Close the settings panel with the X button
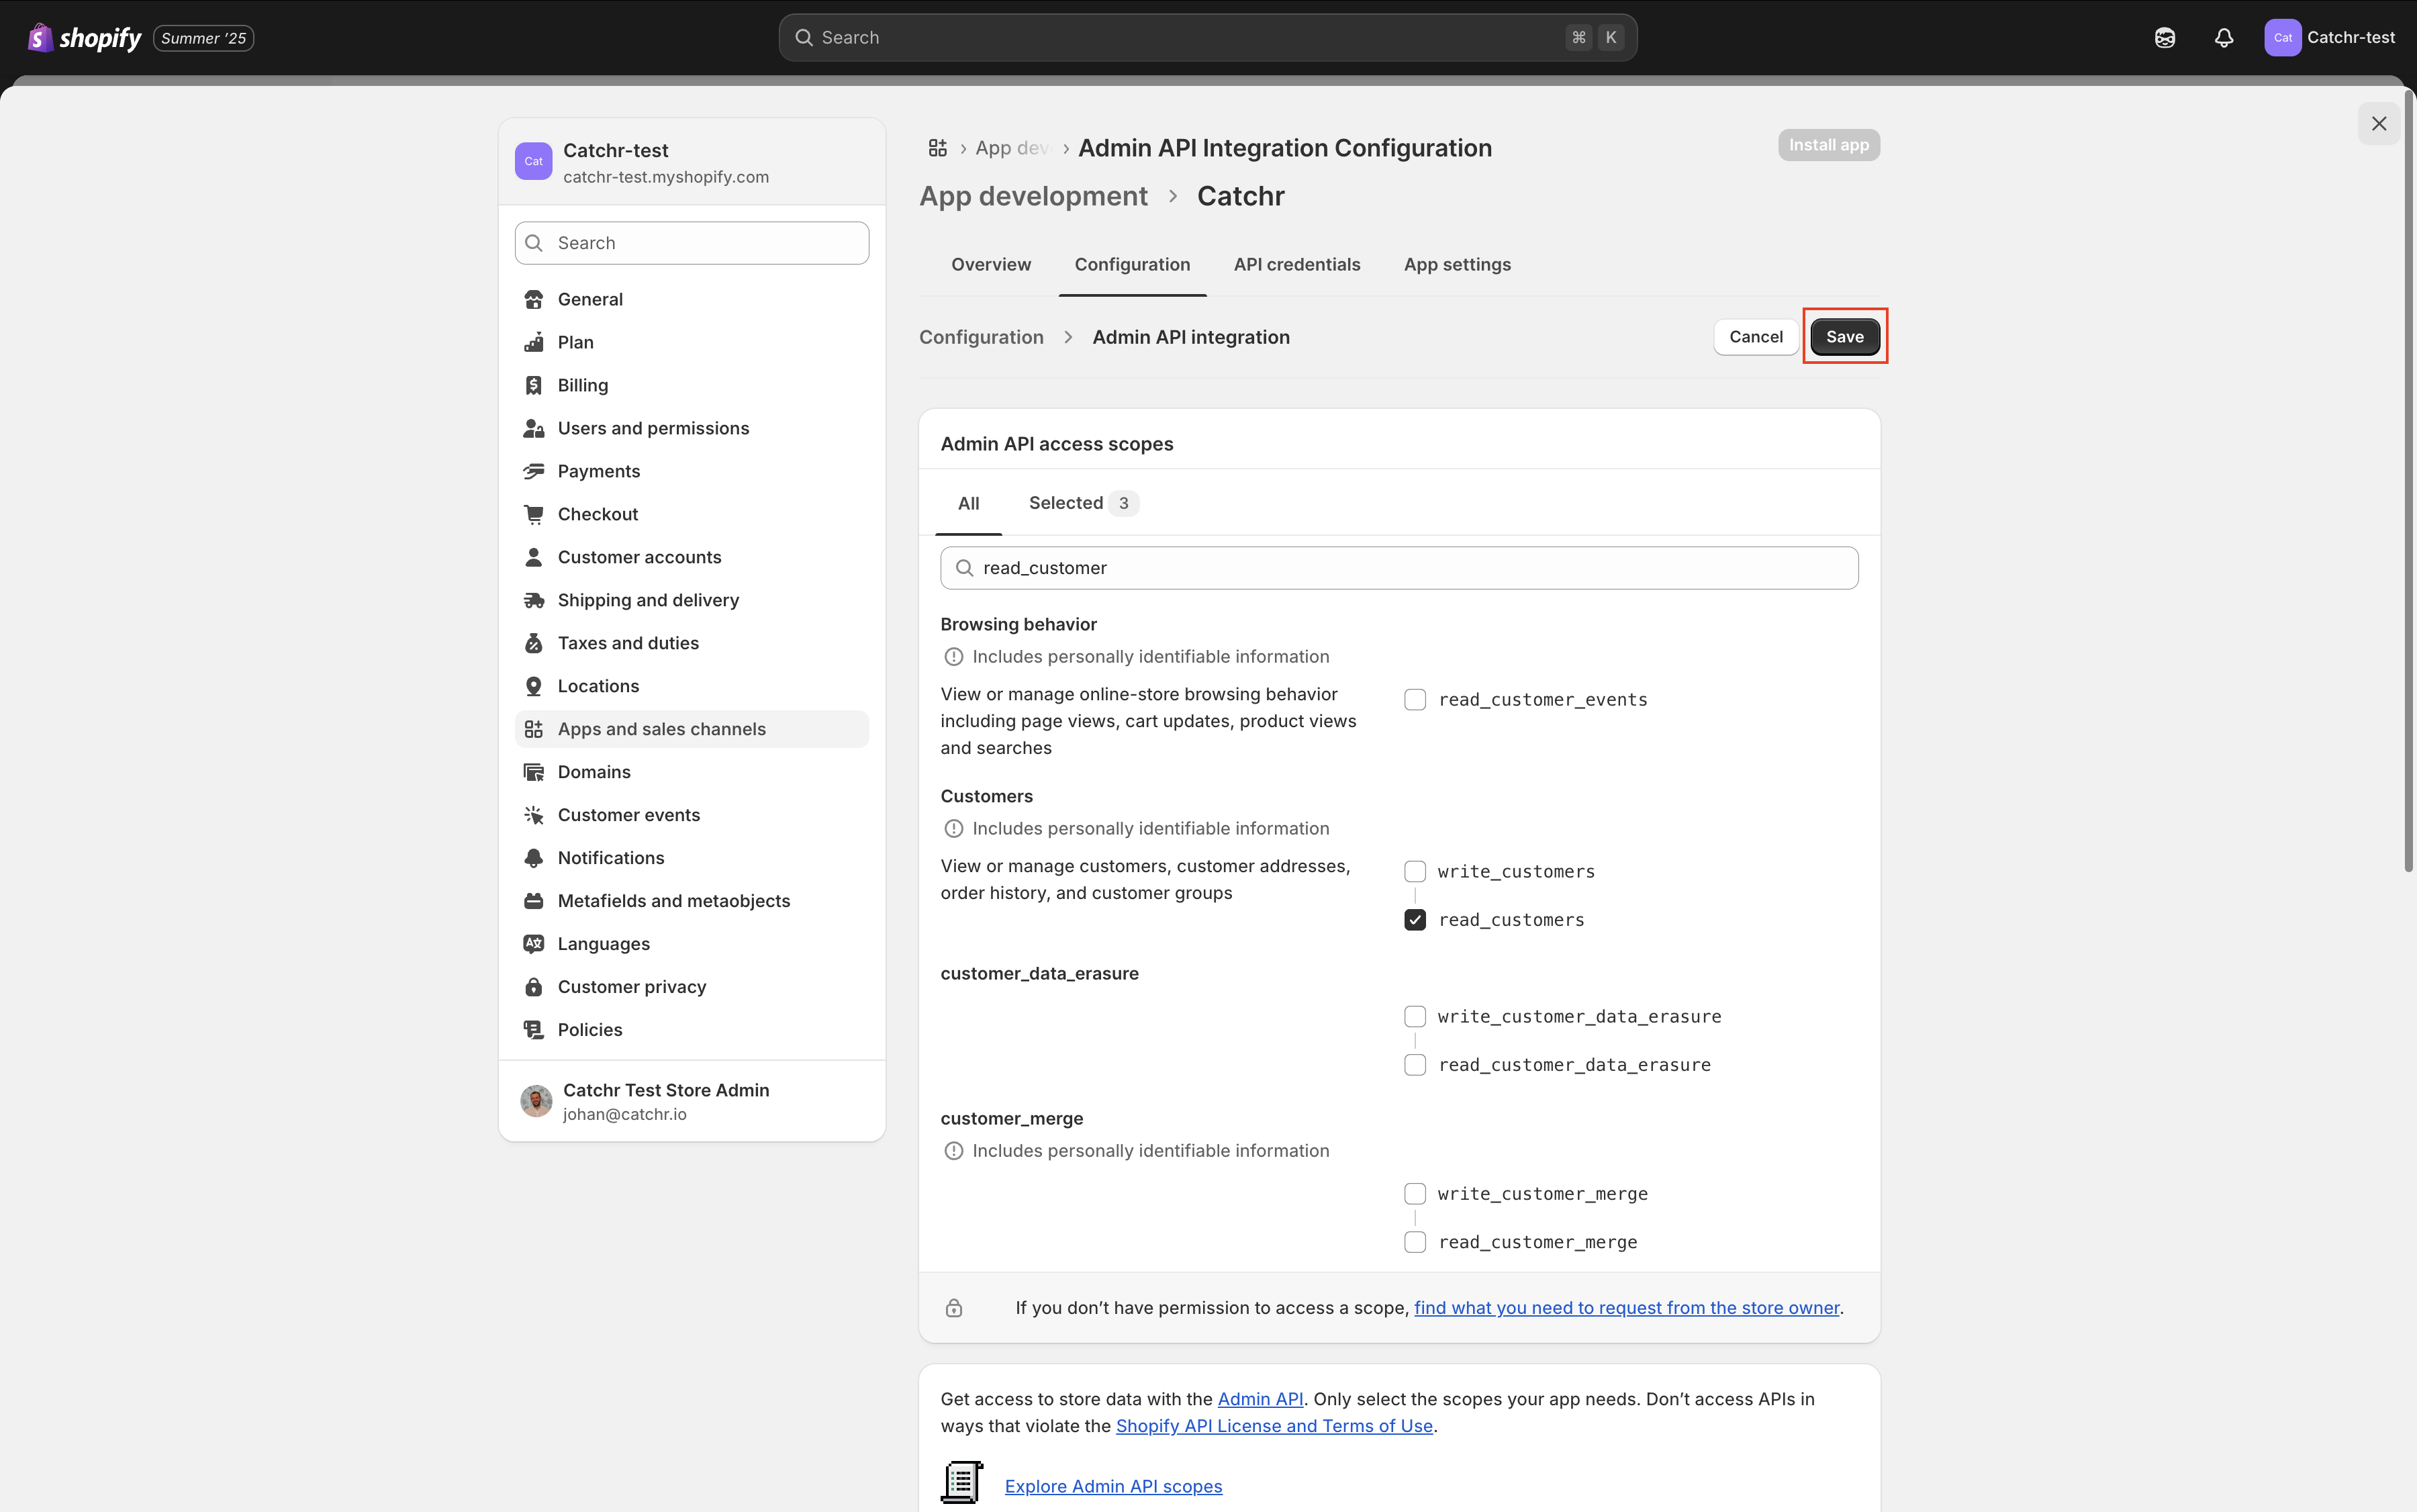The width and height of the screenshot is (2417, 1512). (x=2379, y=124)
